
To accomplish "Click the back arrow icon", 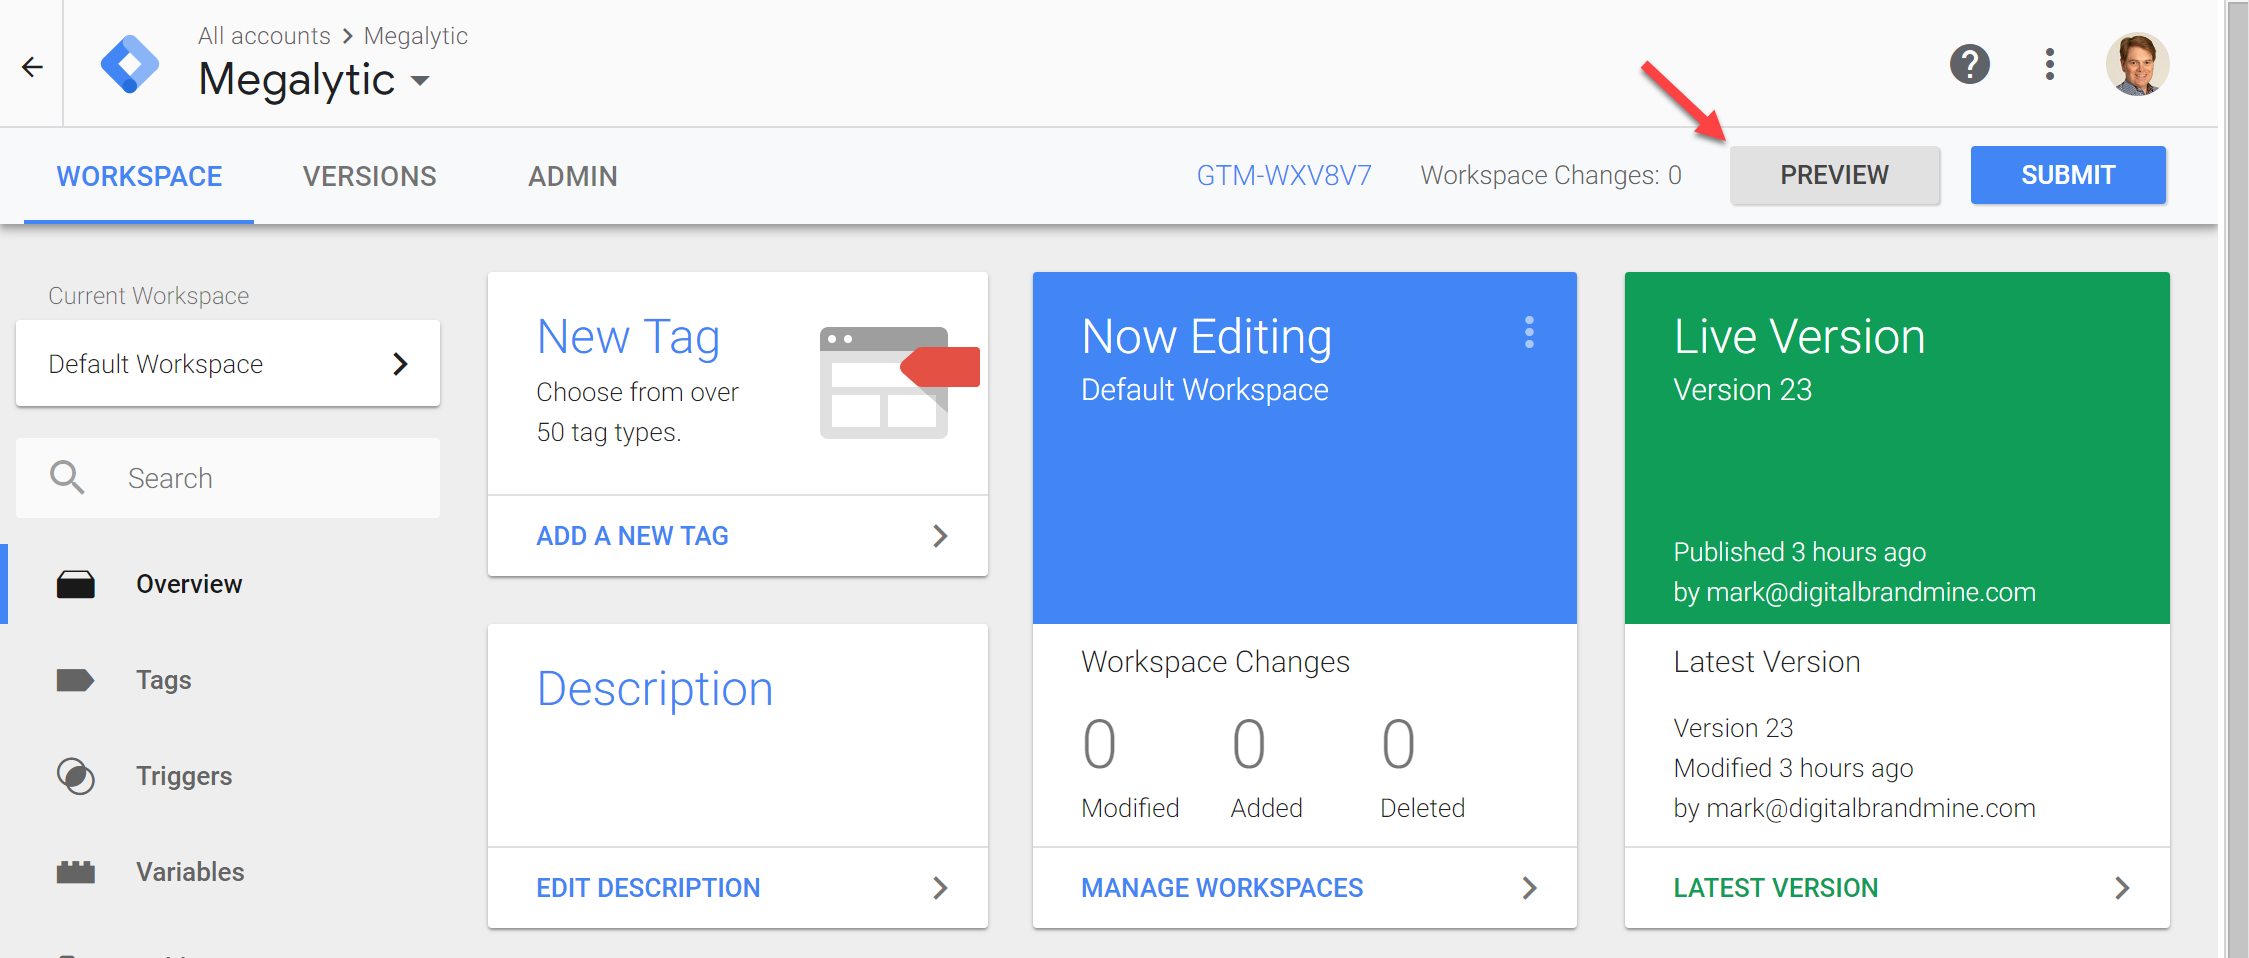I will coord(32,67).
